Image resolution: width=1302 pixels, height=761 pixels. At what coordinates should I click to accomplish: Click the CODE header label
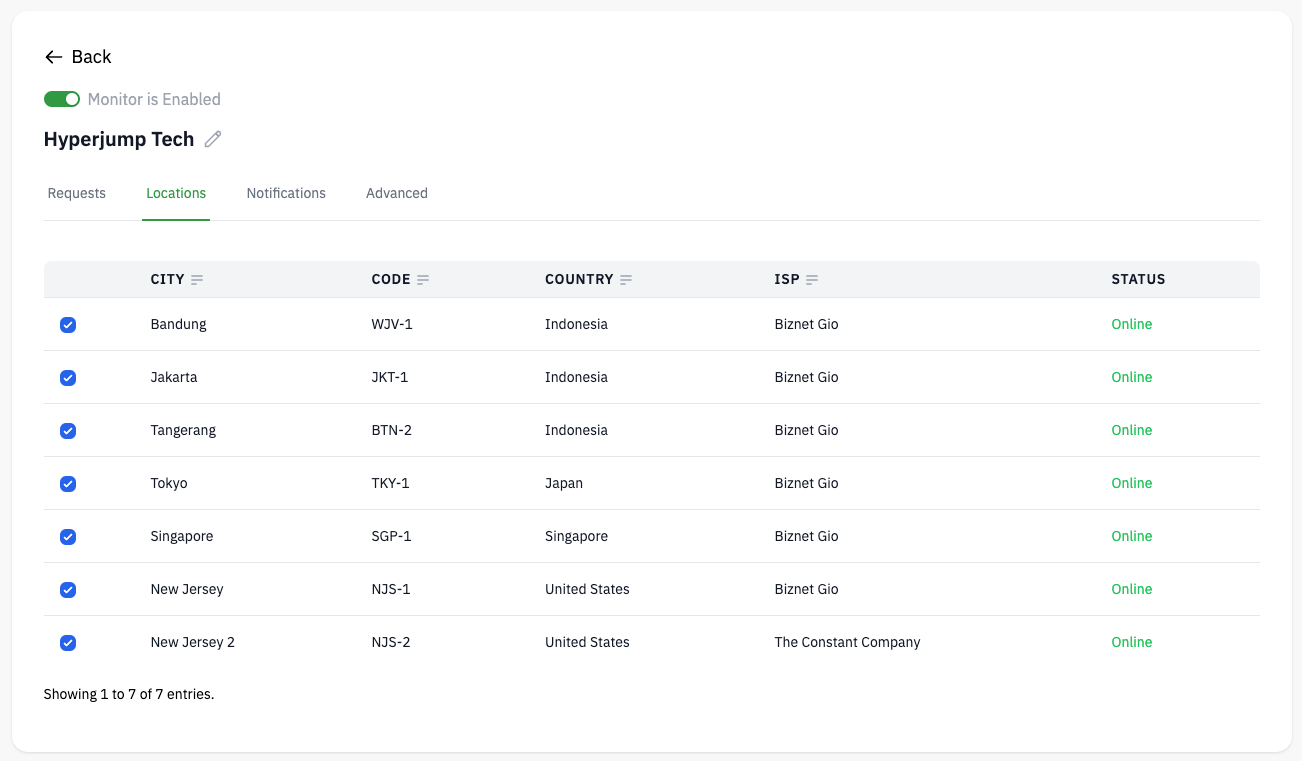[391, 279]
